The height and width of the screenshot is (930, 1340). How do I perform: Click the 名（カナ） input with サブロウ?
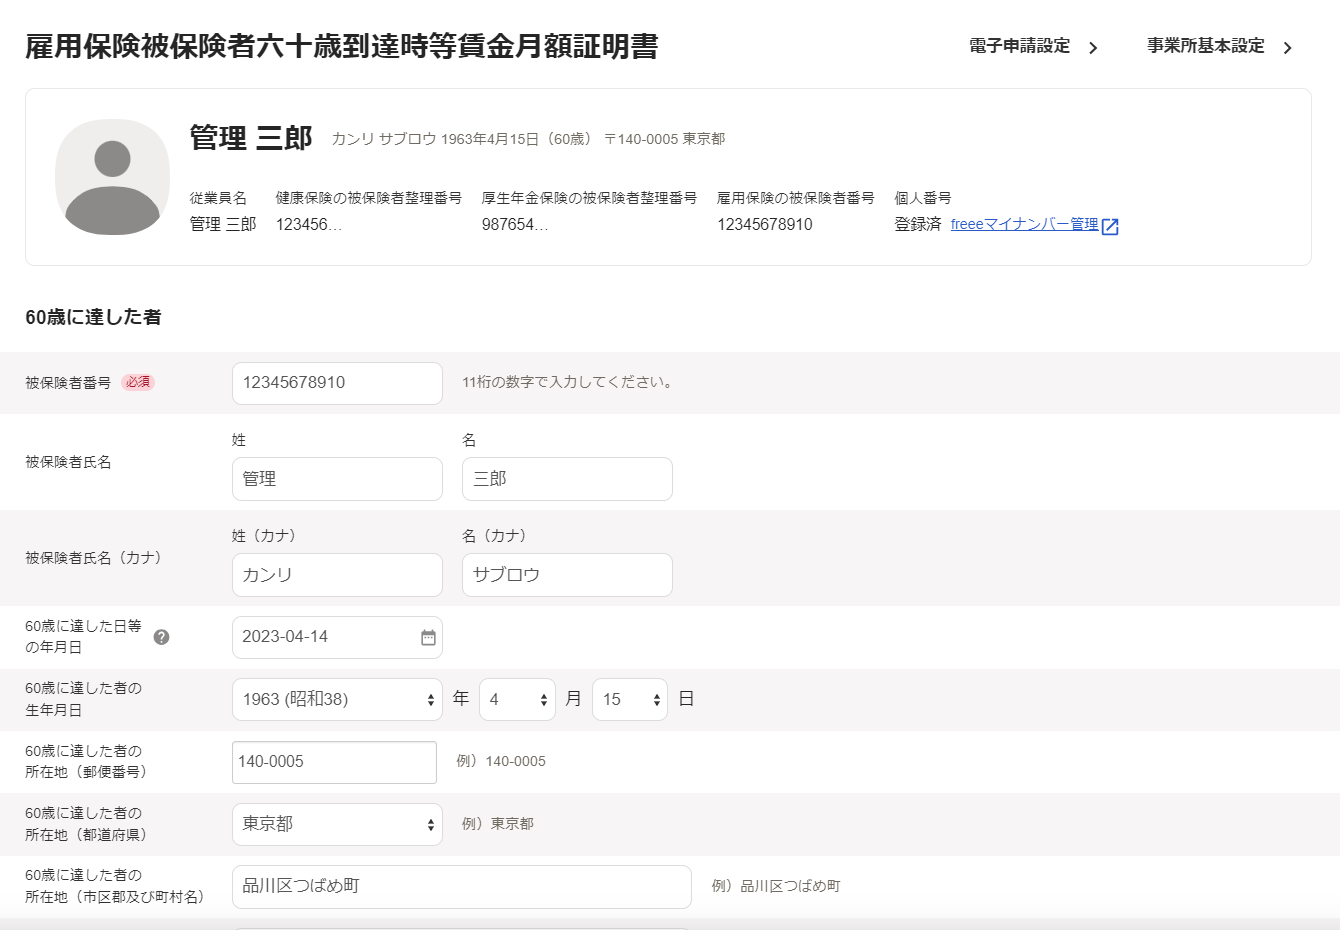click(x=567, y=575)
